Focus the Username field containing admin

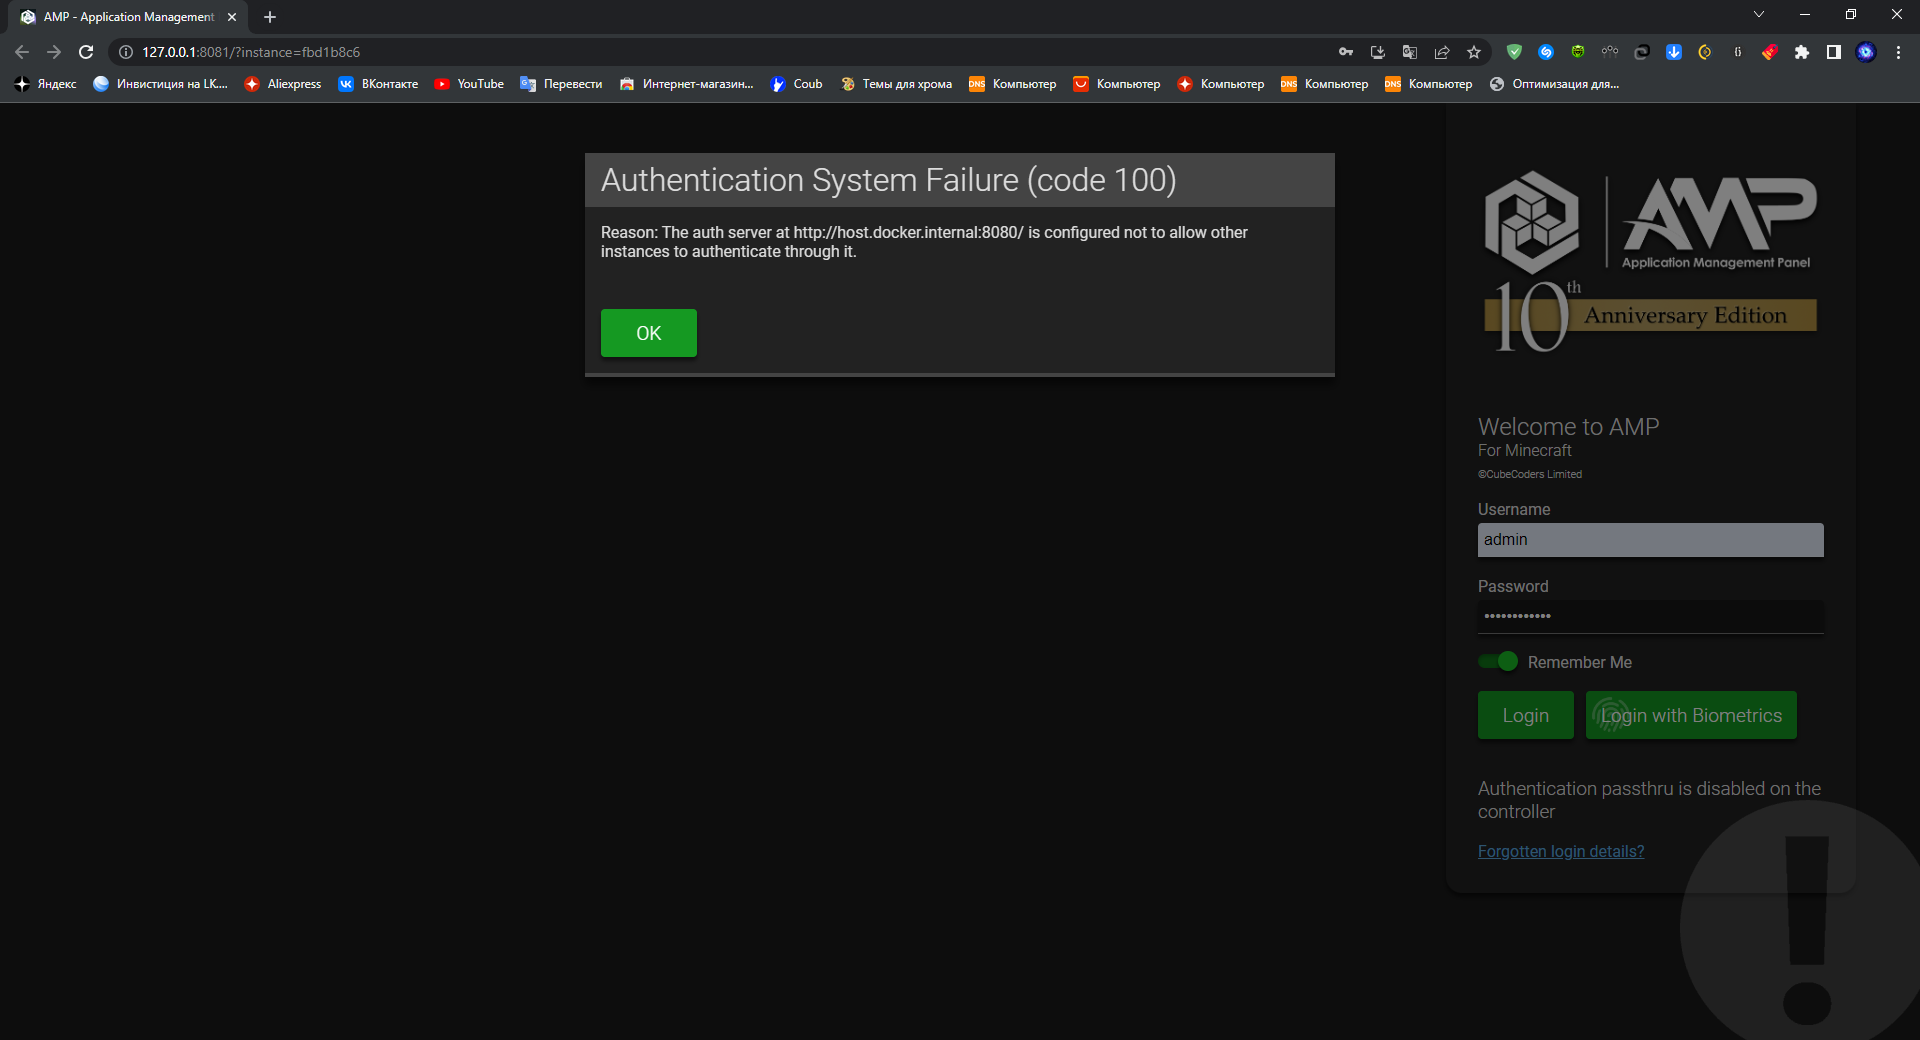(1650, 540)
